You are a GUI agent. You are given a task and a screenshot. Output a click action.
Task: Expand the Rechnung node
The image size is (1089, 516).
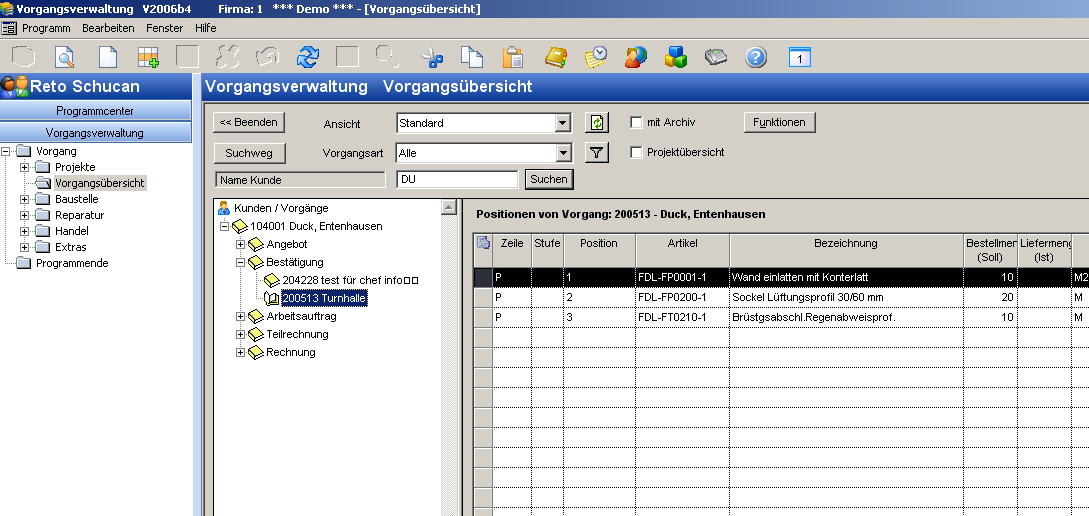point(240,353)
